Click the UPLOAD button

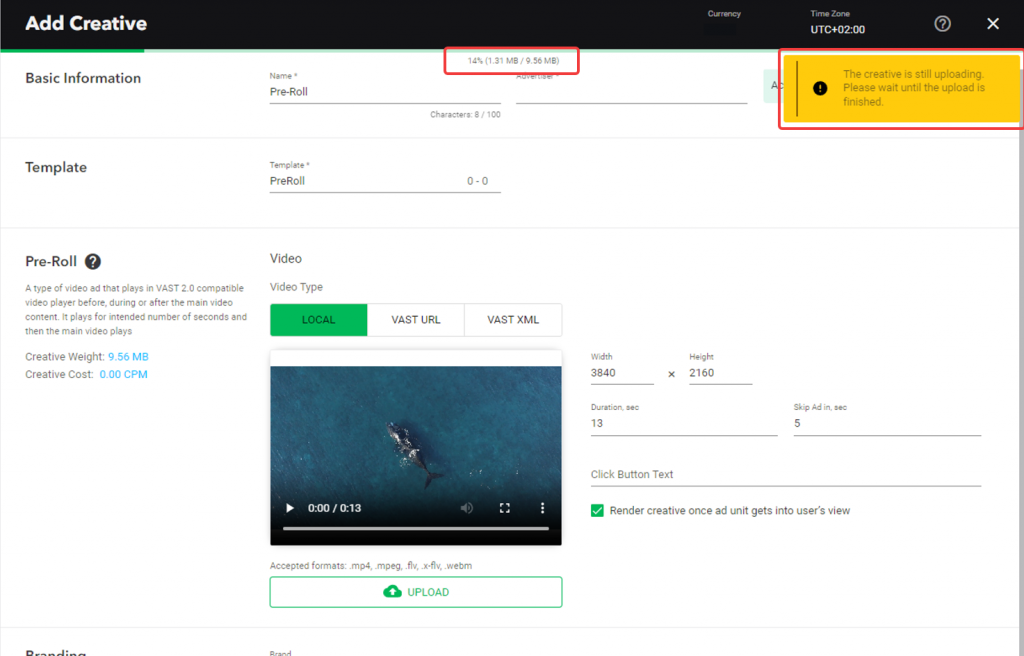(x=416, y=592)
